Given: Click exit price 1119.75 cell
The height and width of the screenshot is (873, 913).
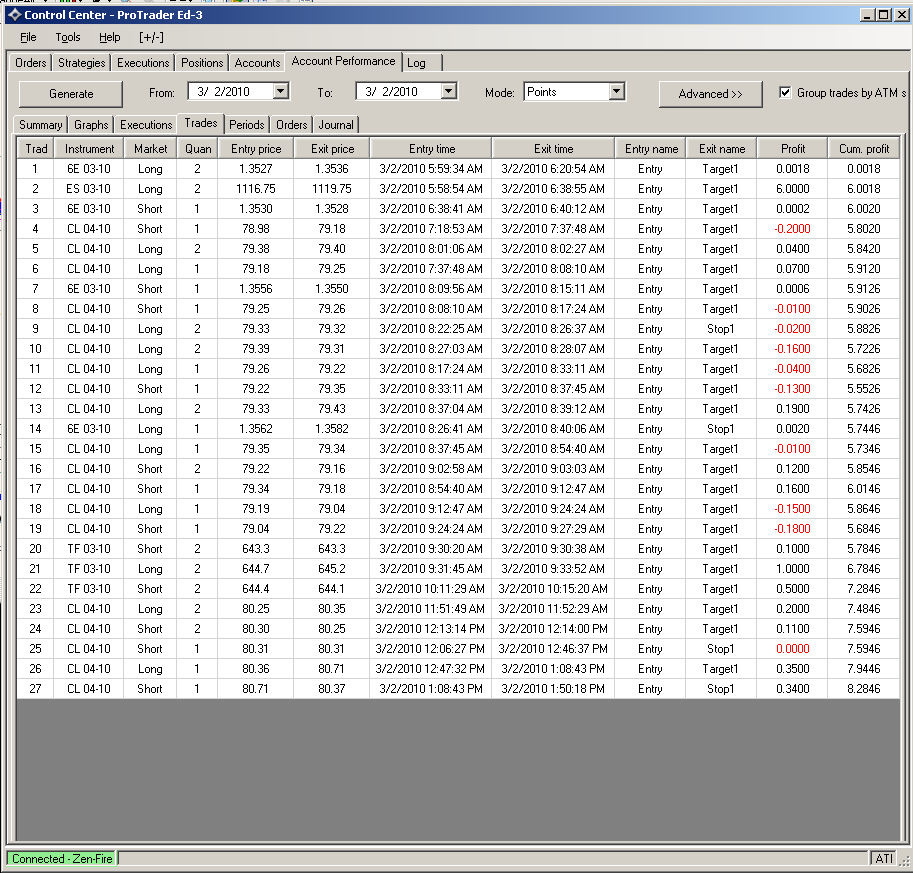Looking at the screenshot, I should pos(331,189).
